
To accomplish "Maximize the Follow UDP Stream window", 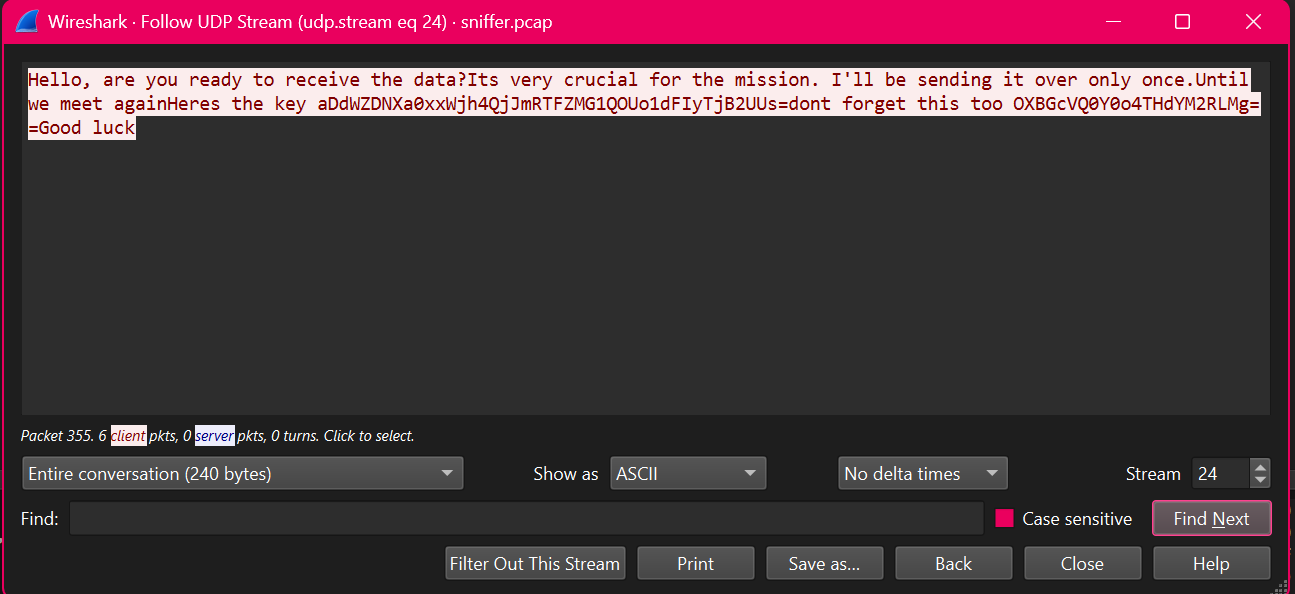I will pos(1182,22).
